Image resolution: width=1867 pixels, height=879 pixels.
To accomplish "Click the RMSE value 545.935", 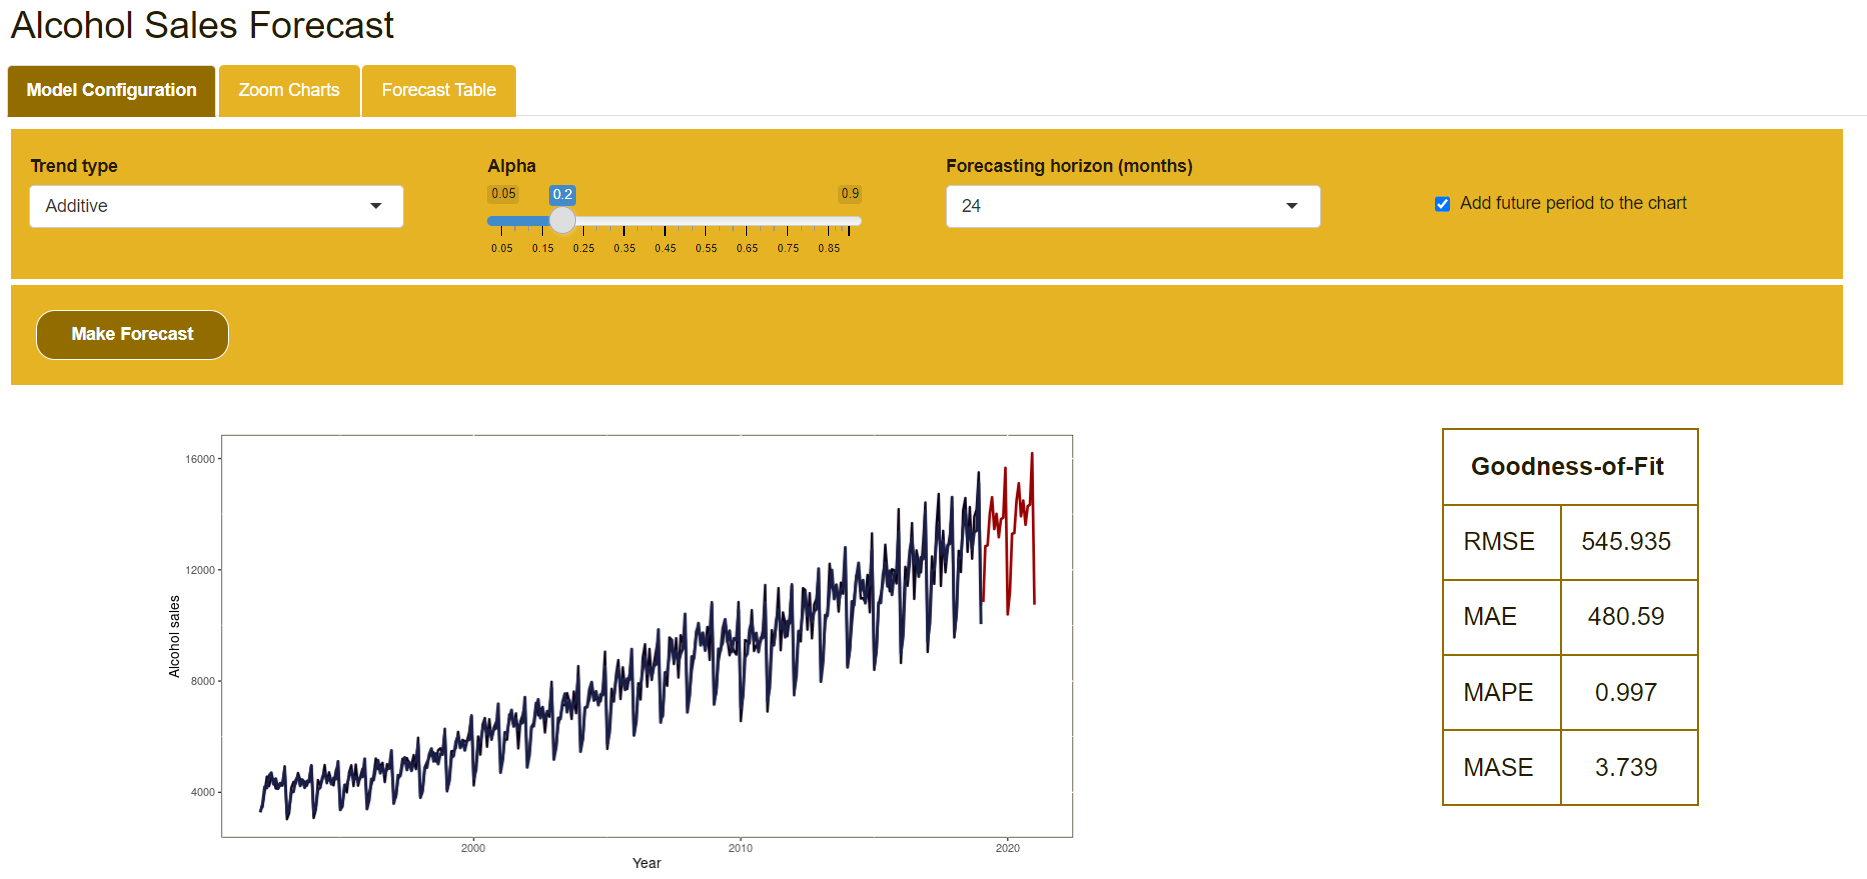I will 1625,542.
